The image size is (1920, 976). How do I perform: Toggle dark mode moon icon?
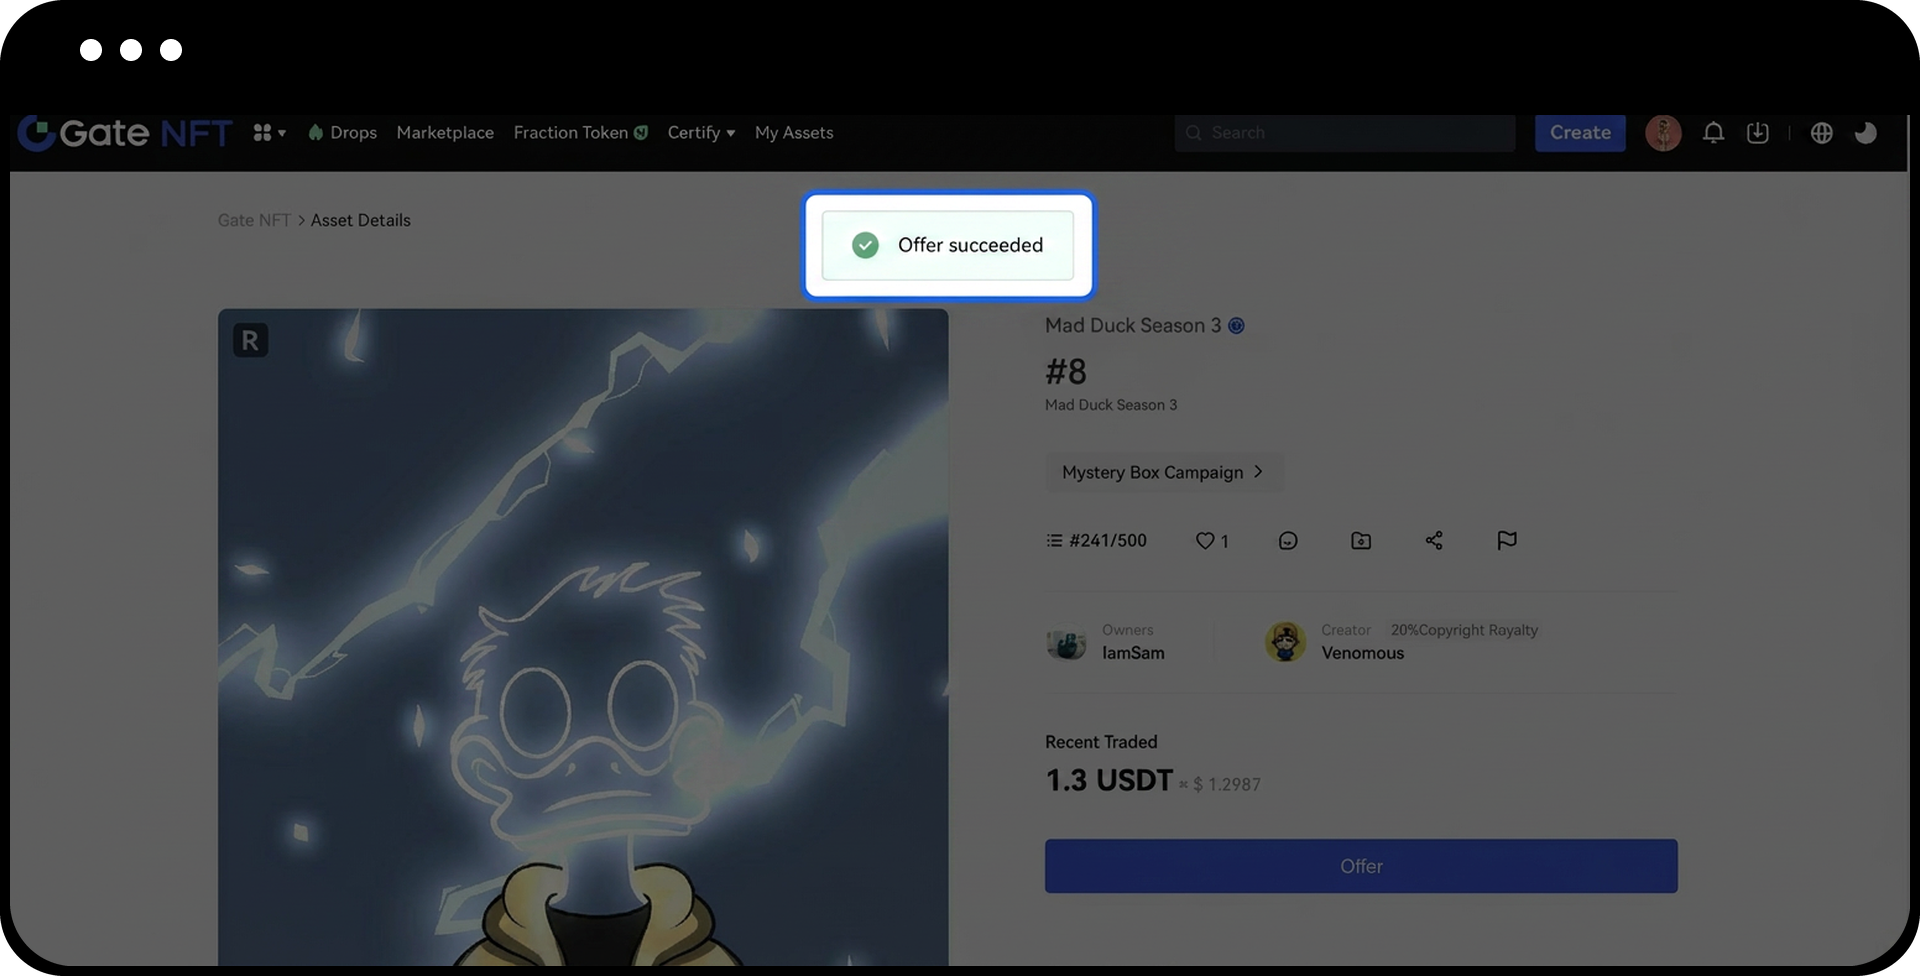point(1865,133)
